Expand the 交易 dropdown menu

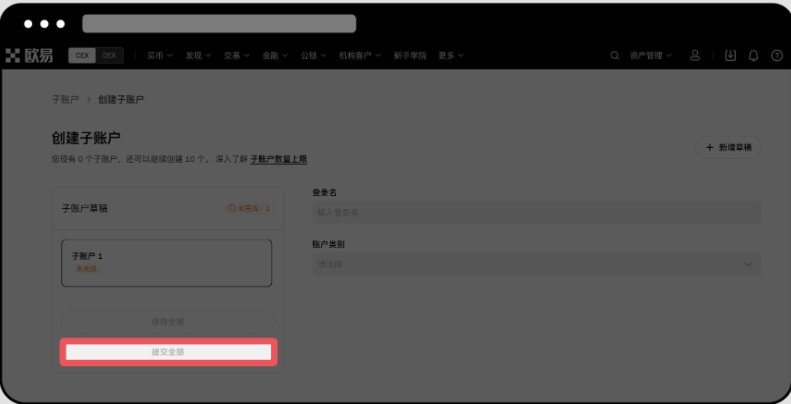(x=237, y=56)
